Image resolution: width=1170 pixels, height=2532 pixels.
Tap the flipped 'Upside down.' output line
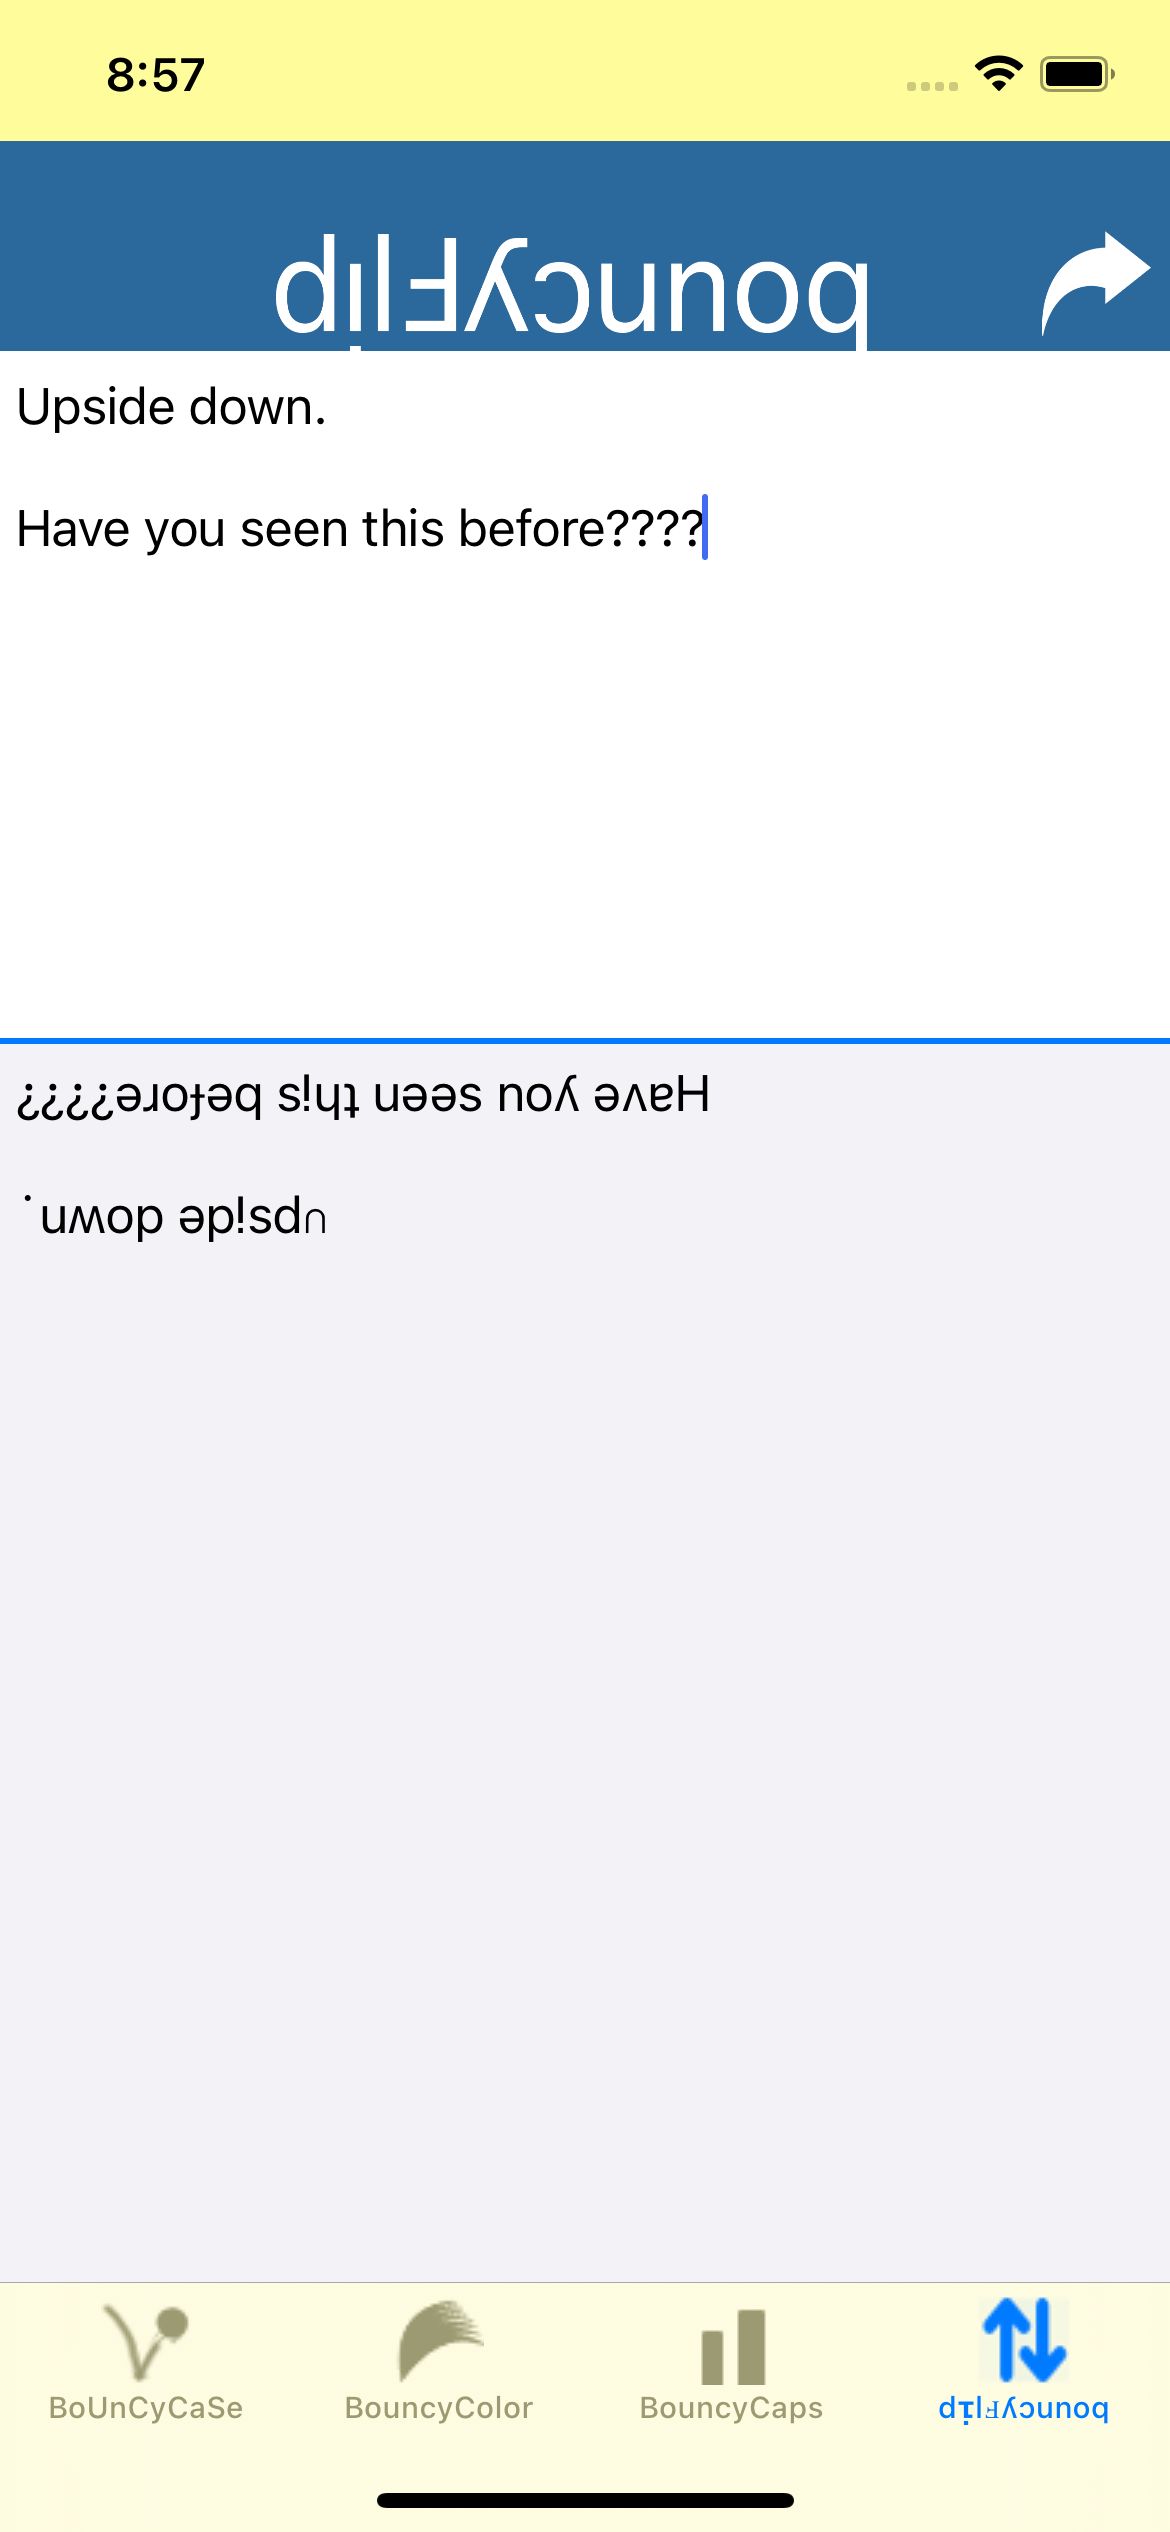(x=174, y=1216)
